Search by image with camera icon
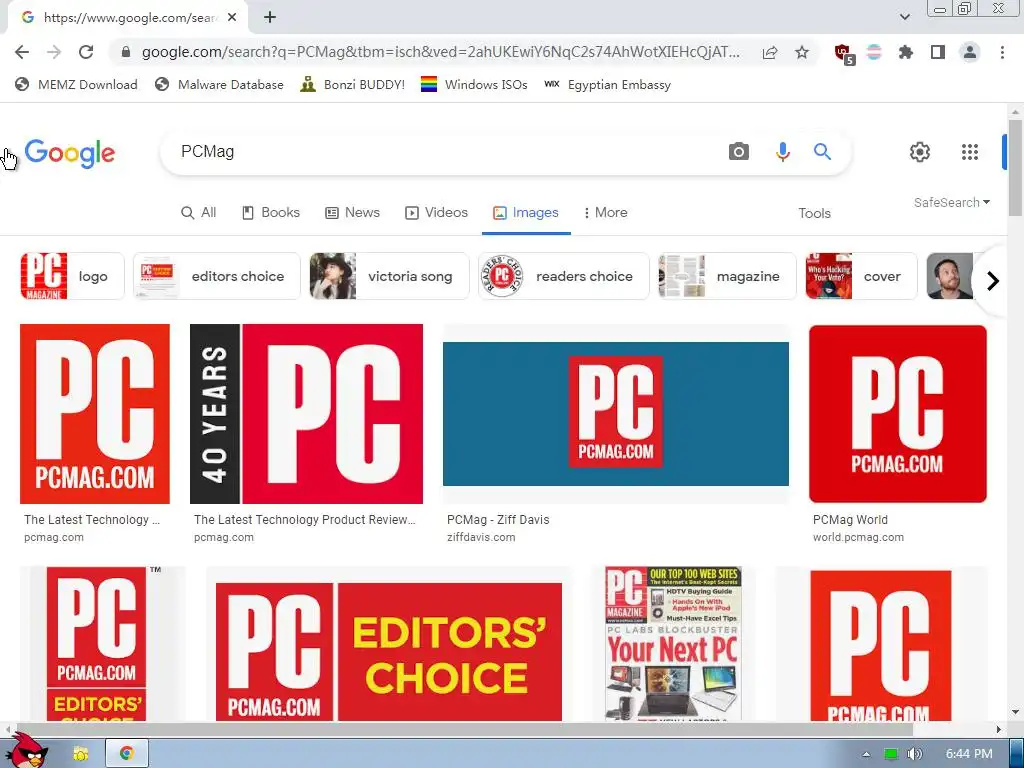The image size is (1024, 768). [x=739, y=152]
